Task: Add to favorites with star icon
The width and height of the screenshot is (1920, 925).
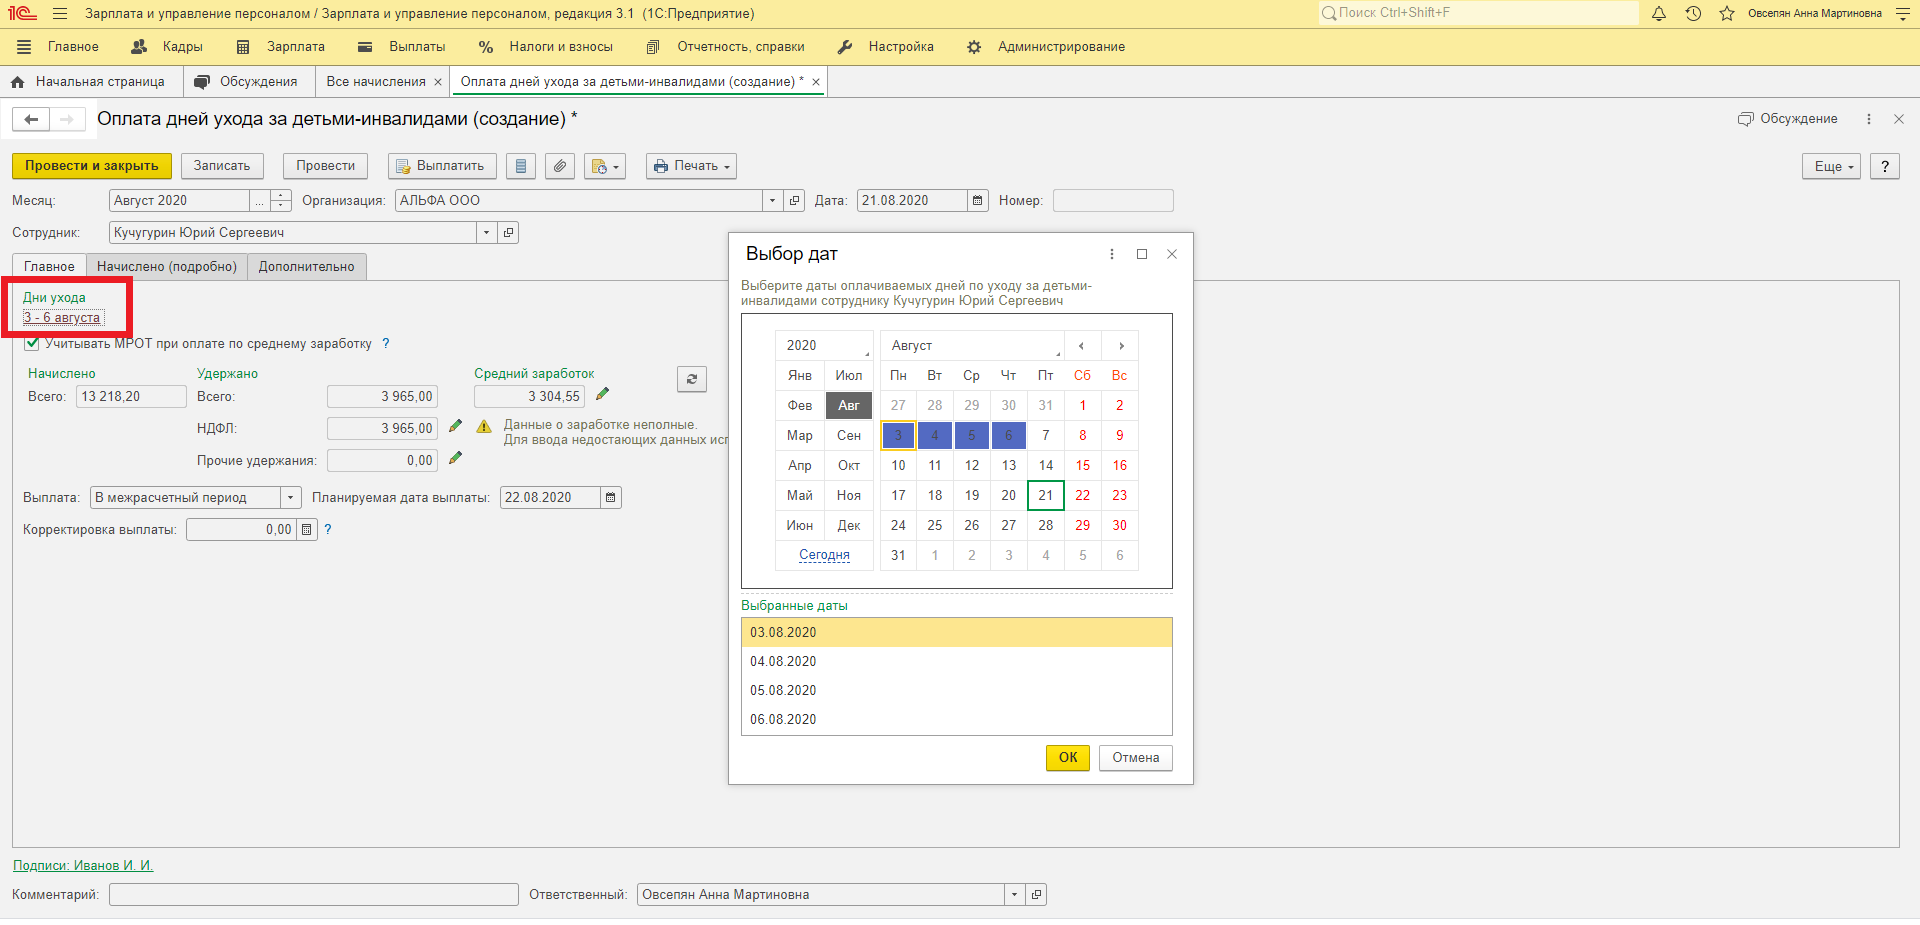Action: point(1727,14)
